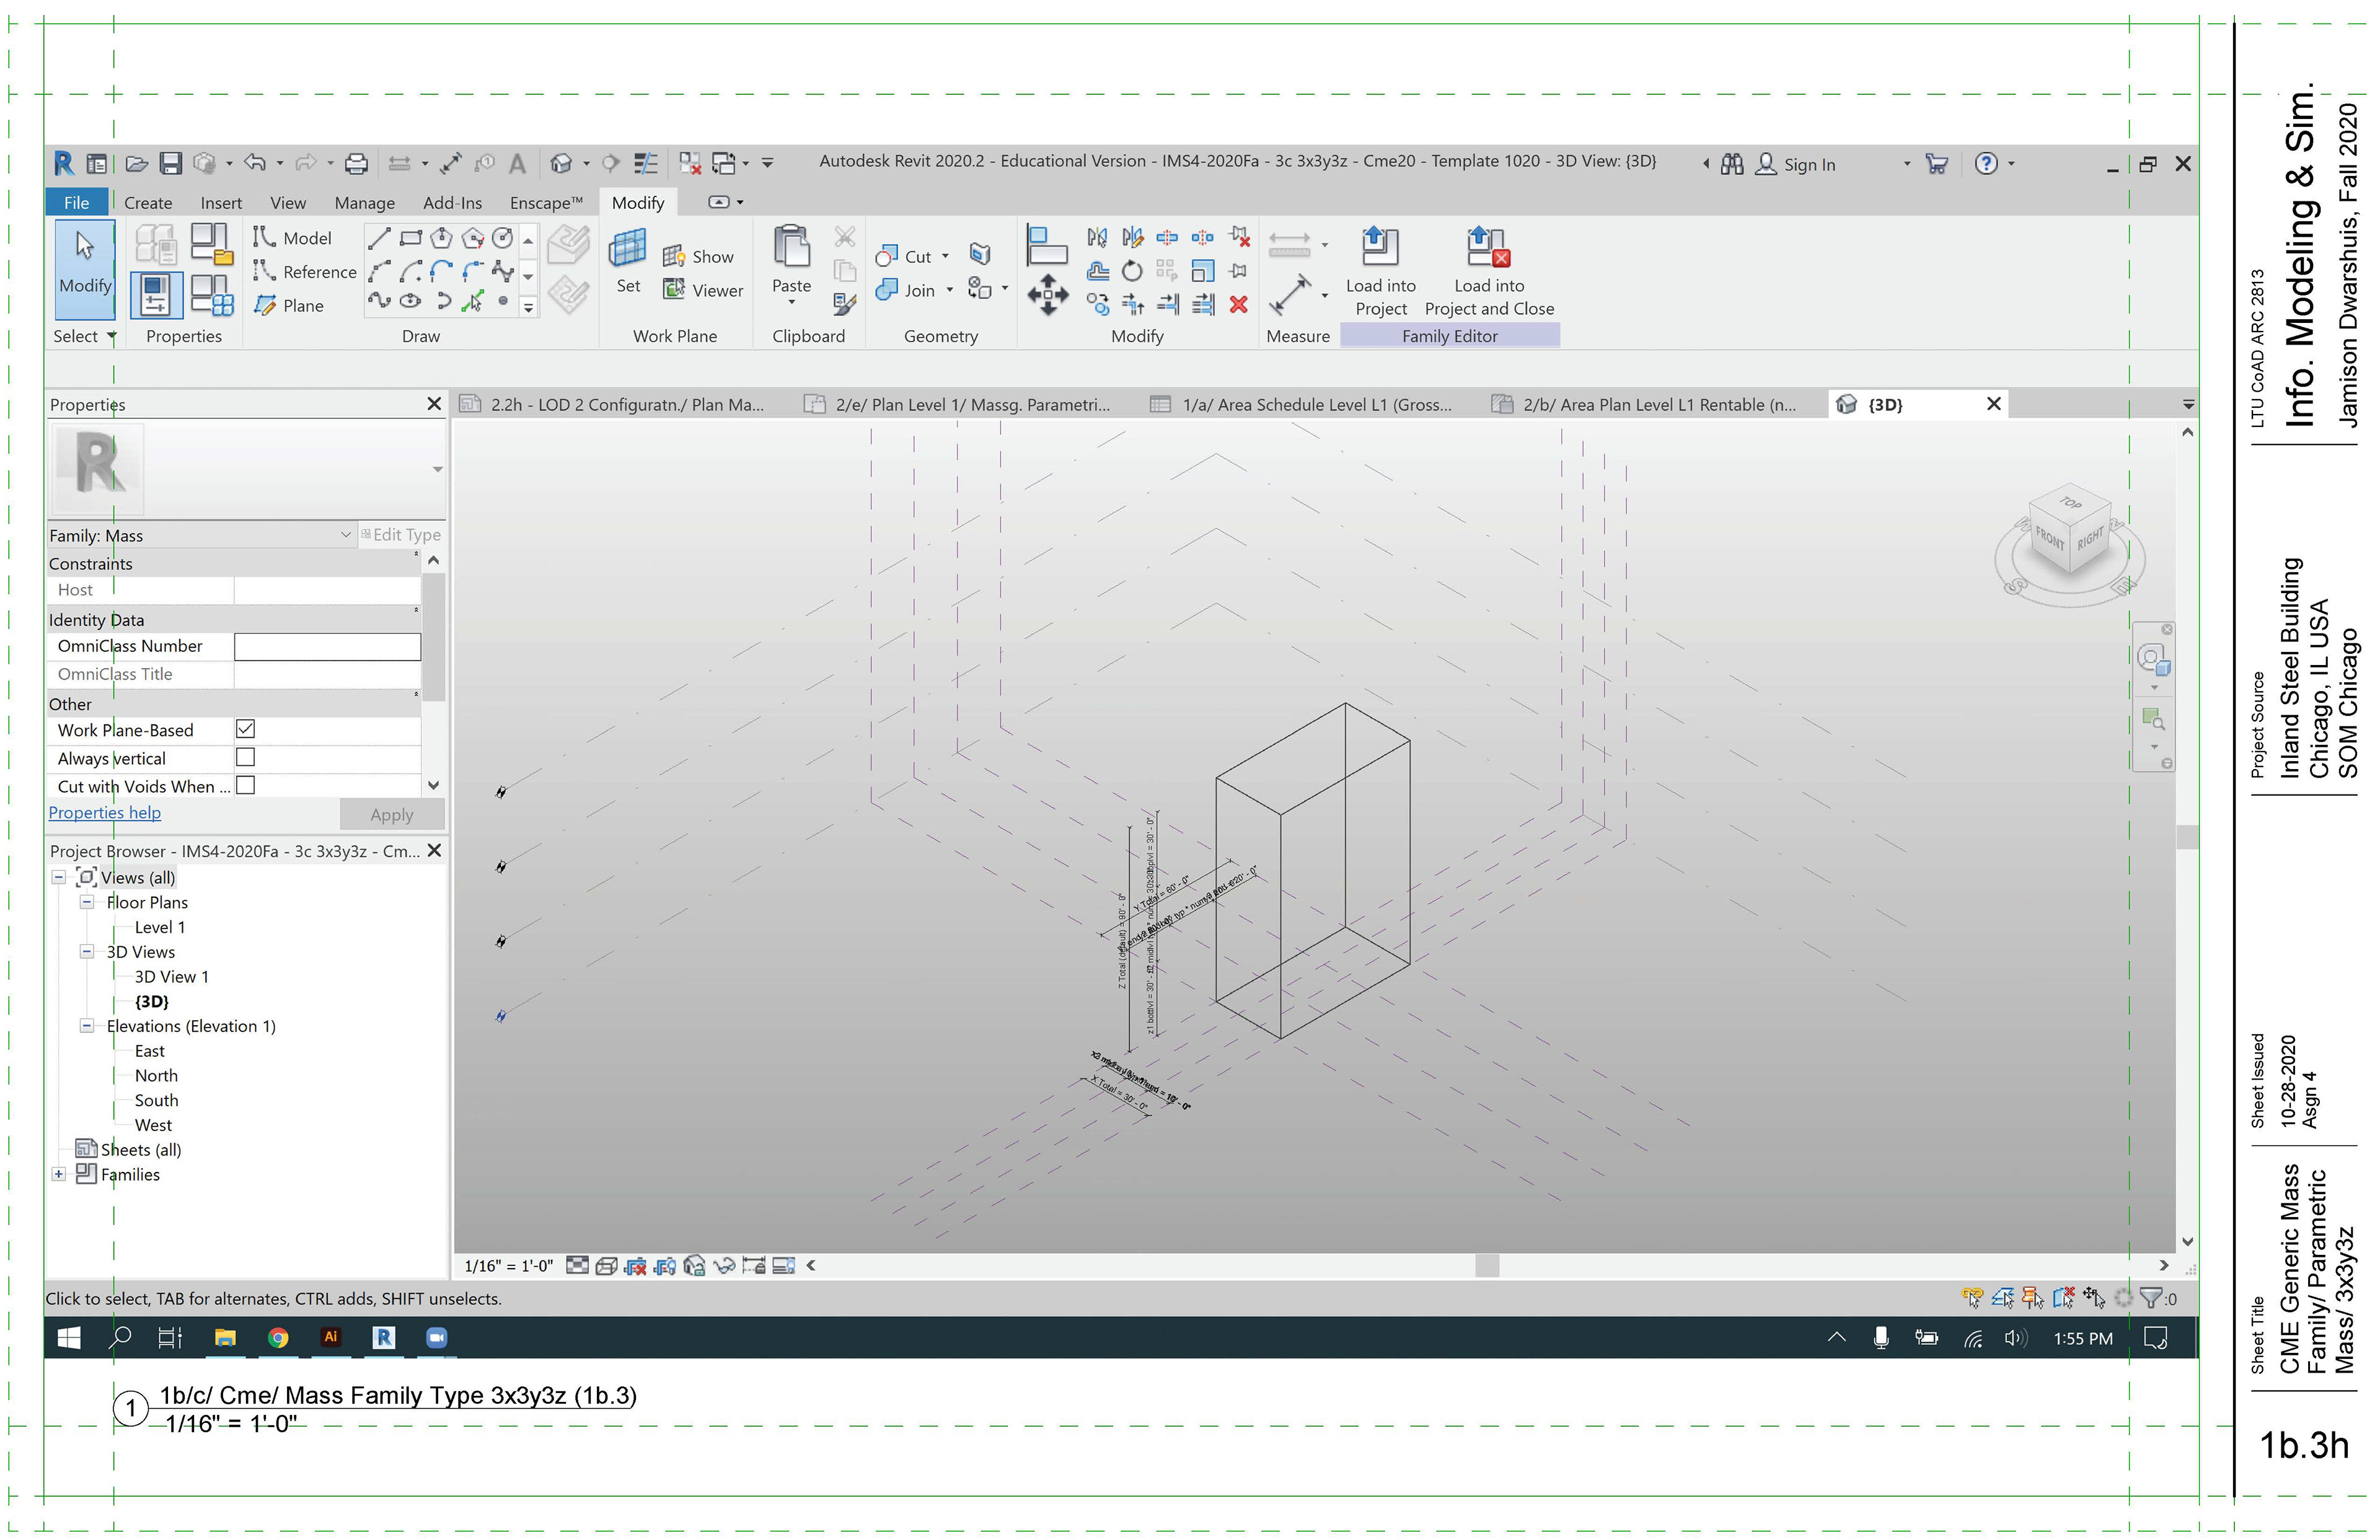Click the Apply button in Properties

point(391,814)
